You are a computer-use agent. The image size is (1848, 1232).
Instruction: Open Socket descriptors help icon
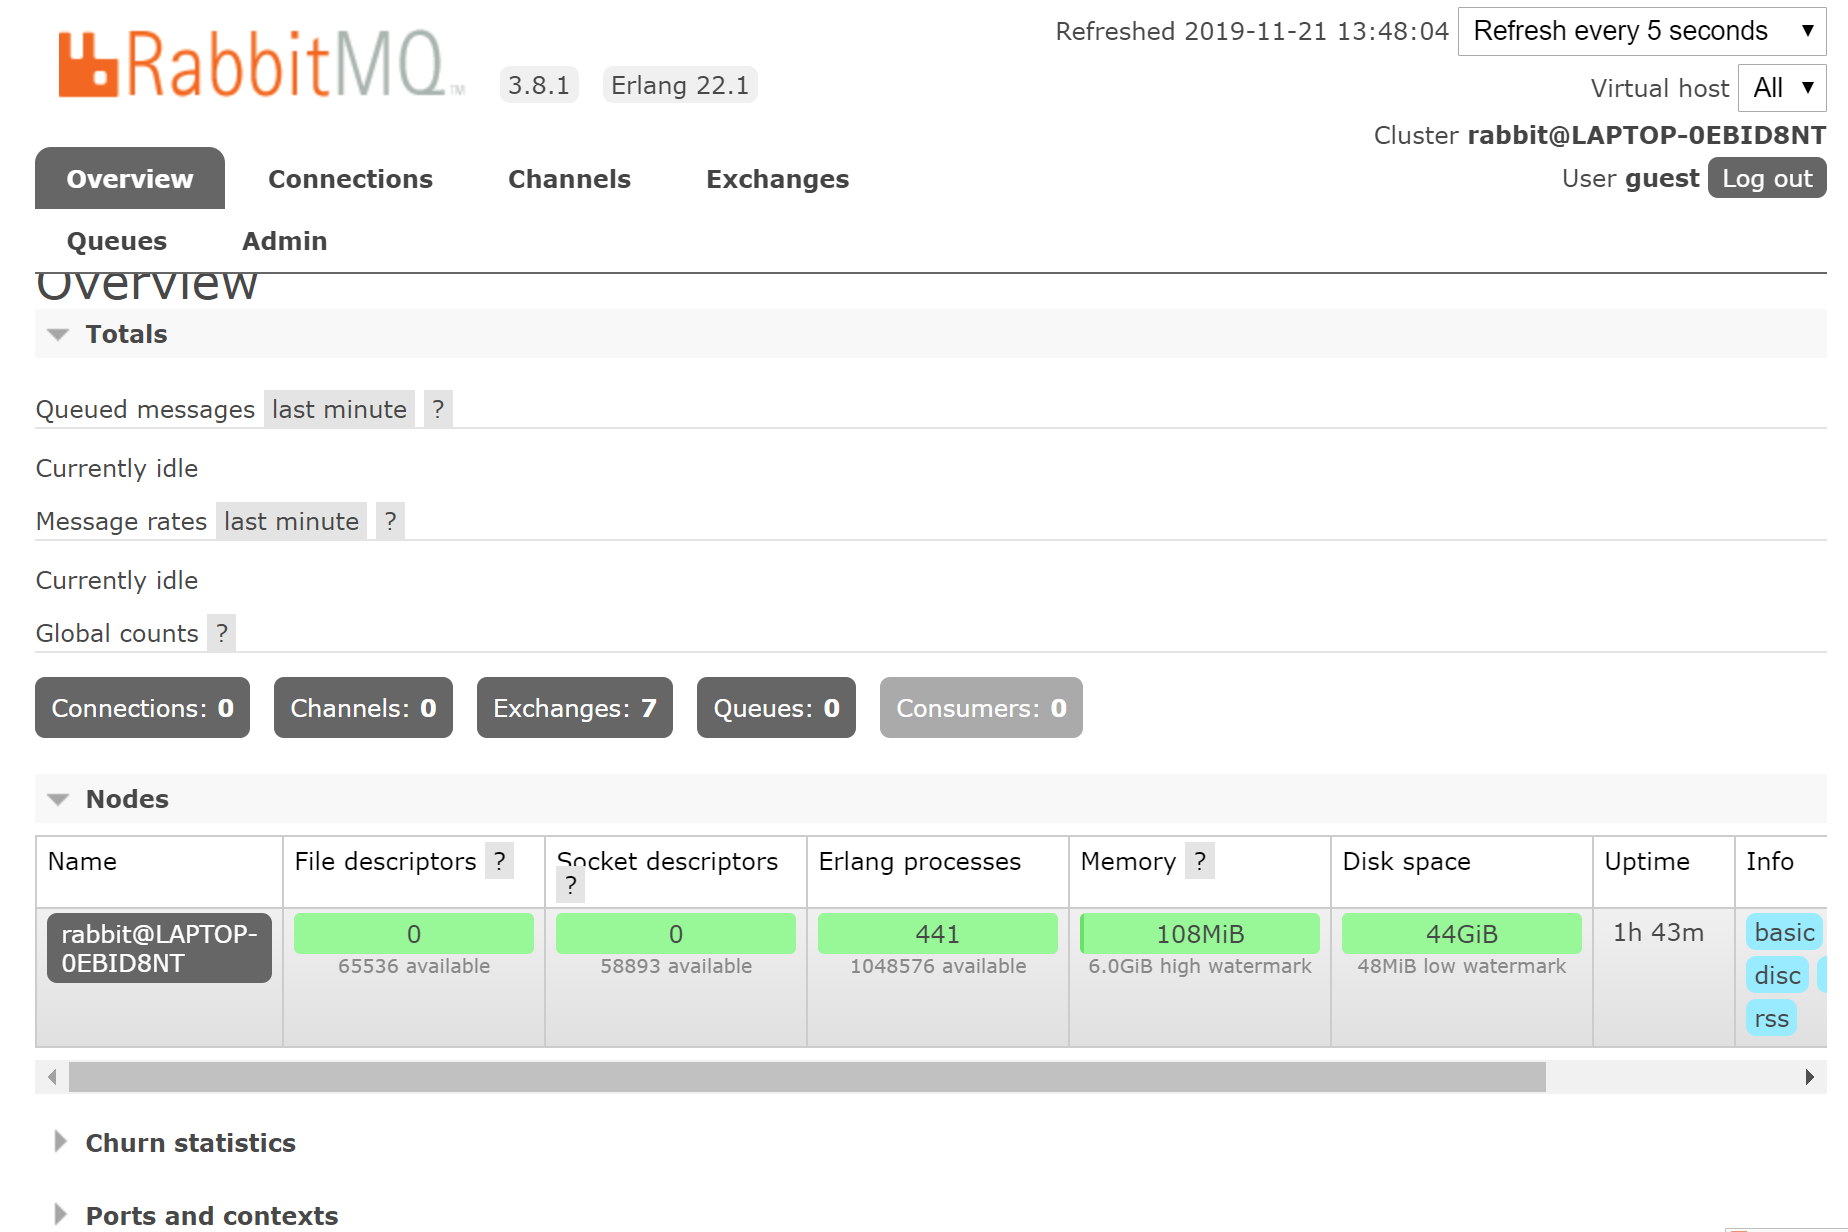[x=570, y=885]
